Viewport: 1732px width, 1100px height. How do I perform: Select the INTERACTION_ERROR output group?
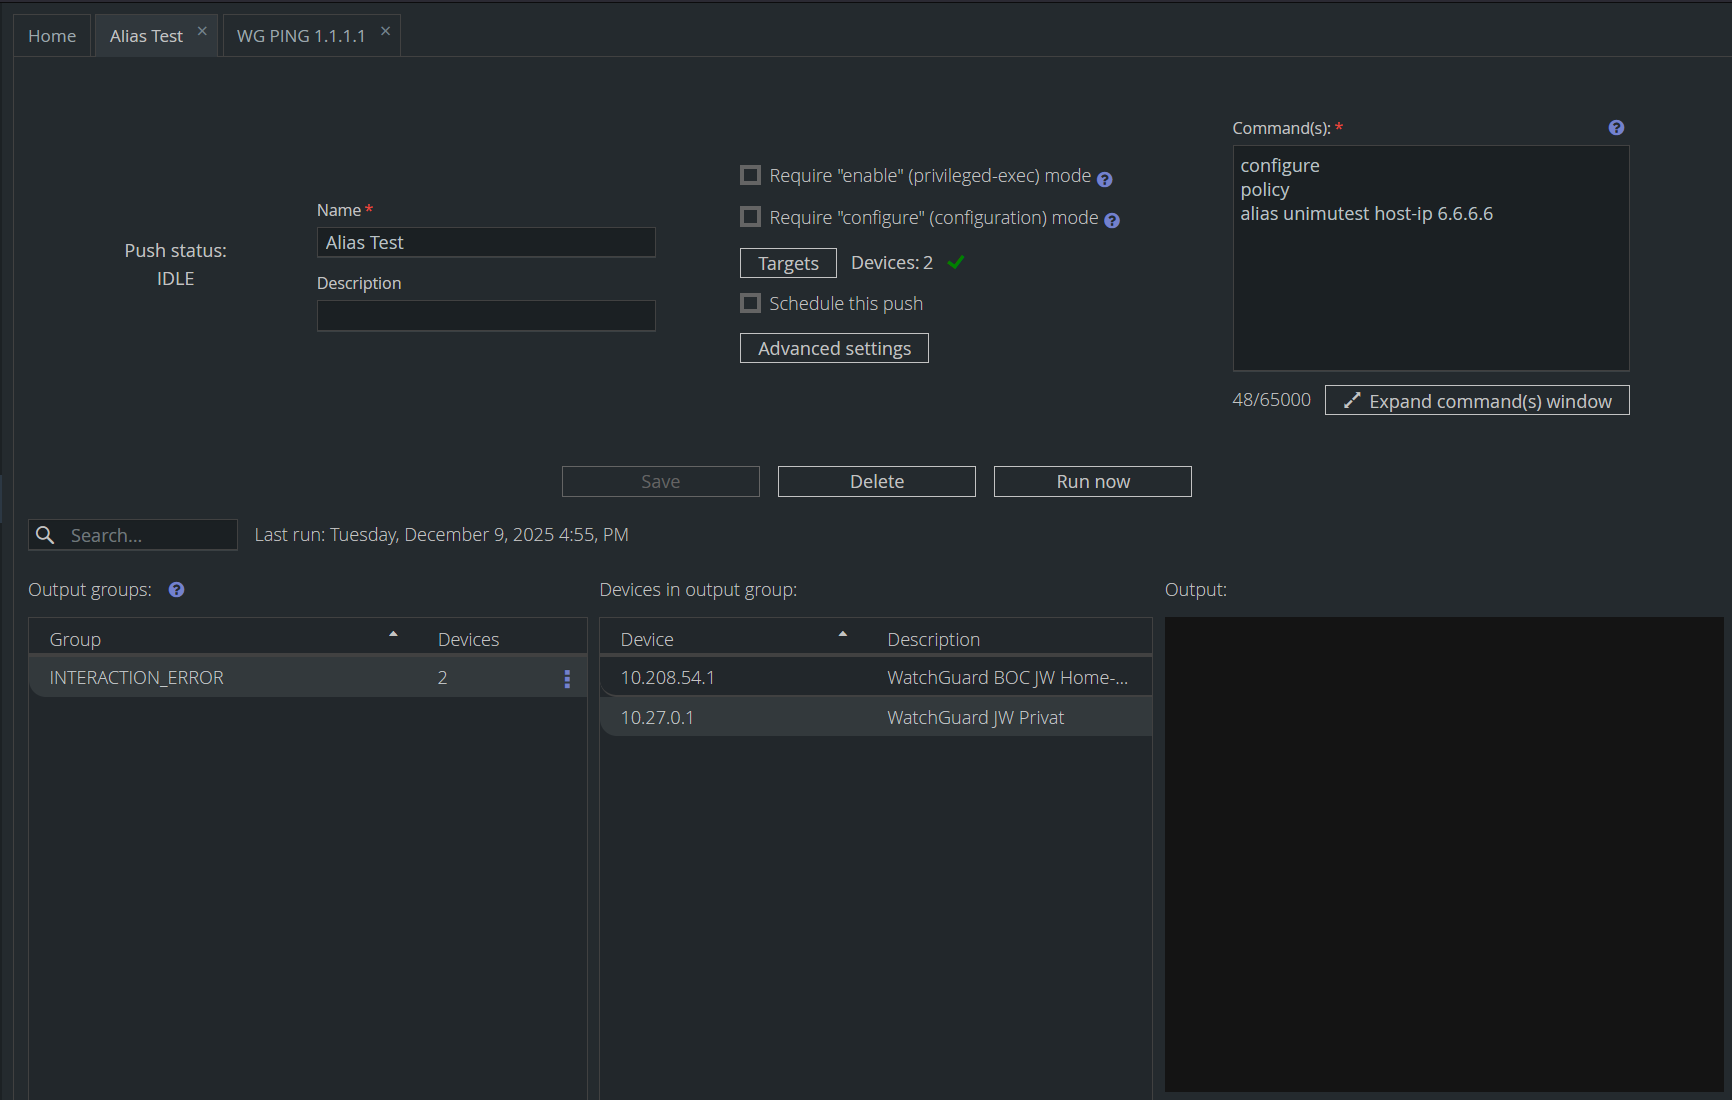tap(308, 677)
